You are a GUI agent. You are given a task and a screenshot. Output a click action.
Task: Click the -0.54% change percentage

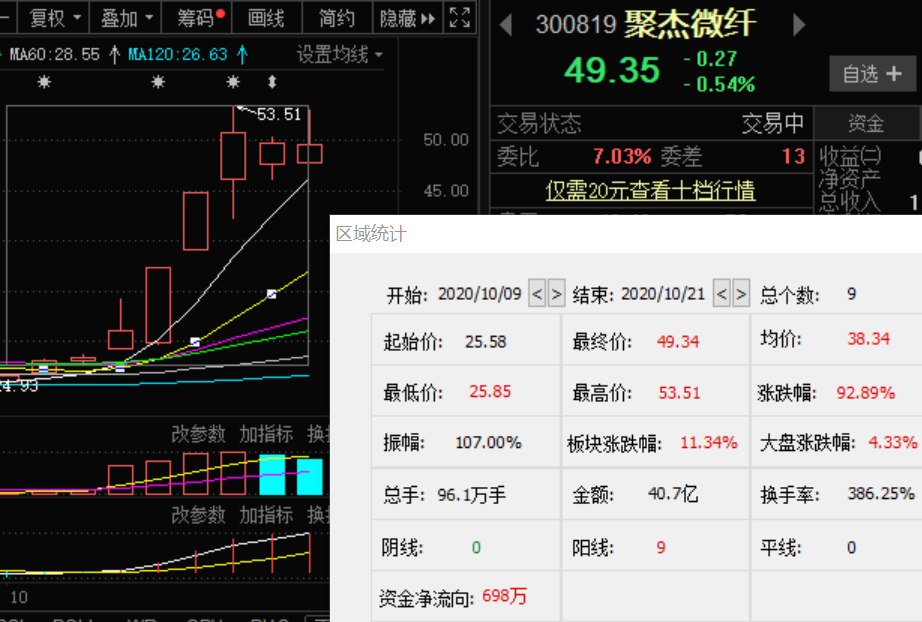coord(719,85)
